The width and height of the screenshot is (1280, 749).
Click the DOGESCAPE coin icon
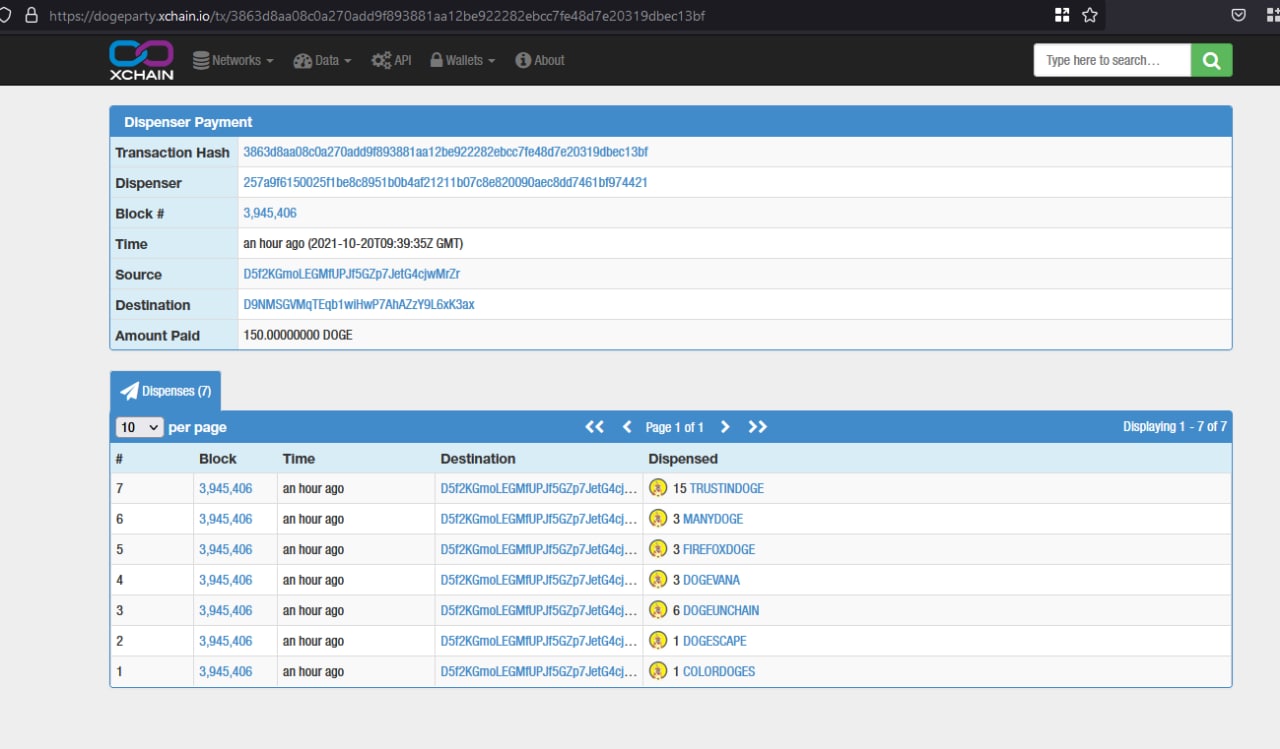coord(658,640)
